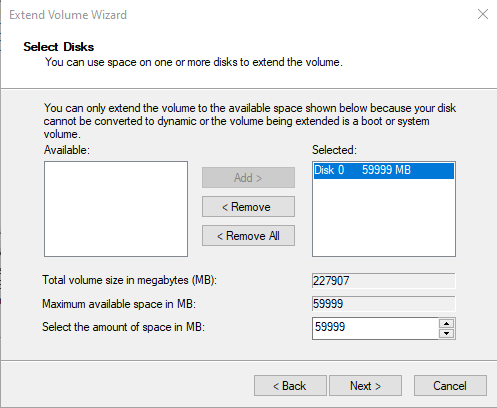Decrease space amount with the down arrow
The width and height of the screenshot is (497, 408).
[447, 334]
